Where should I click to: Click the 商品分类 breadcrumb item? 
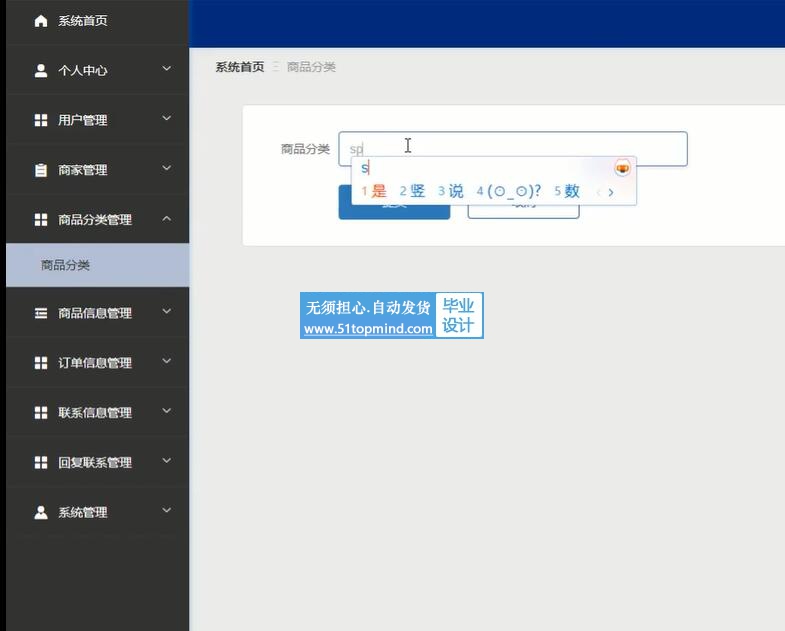[311, 67]
